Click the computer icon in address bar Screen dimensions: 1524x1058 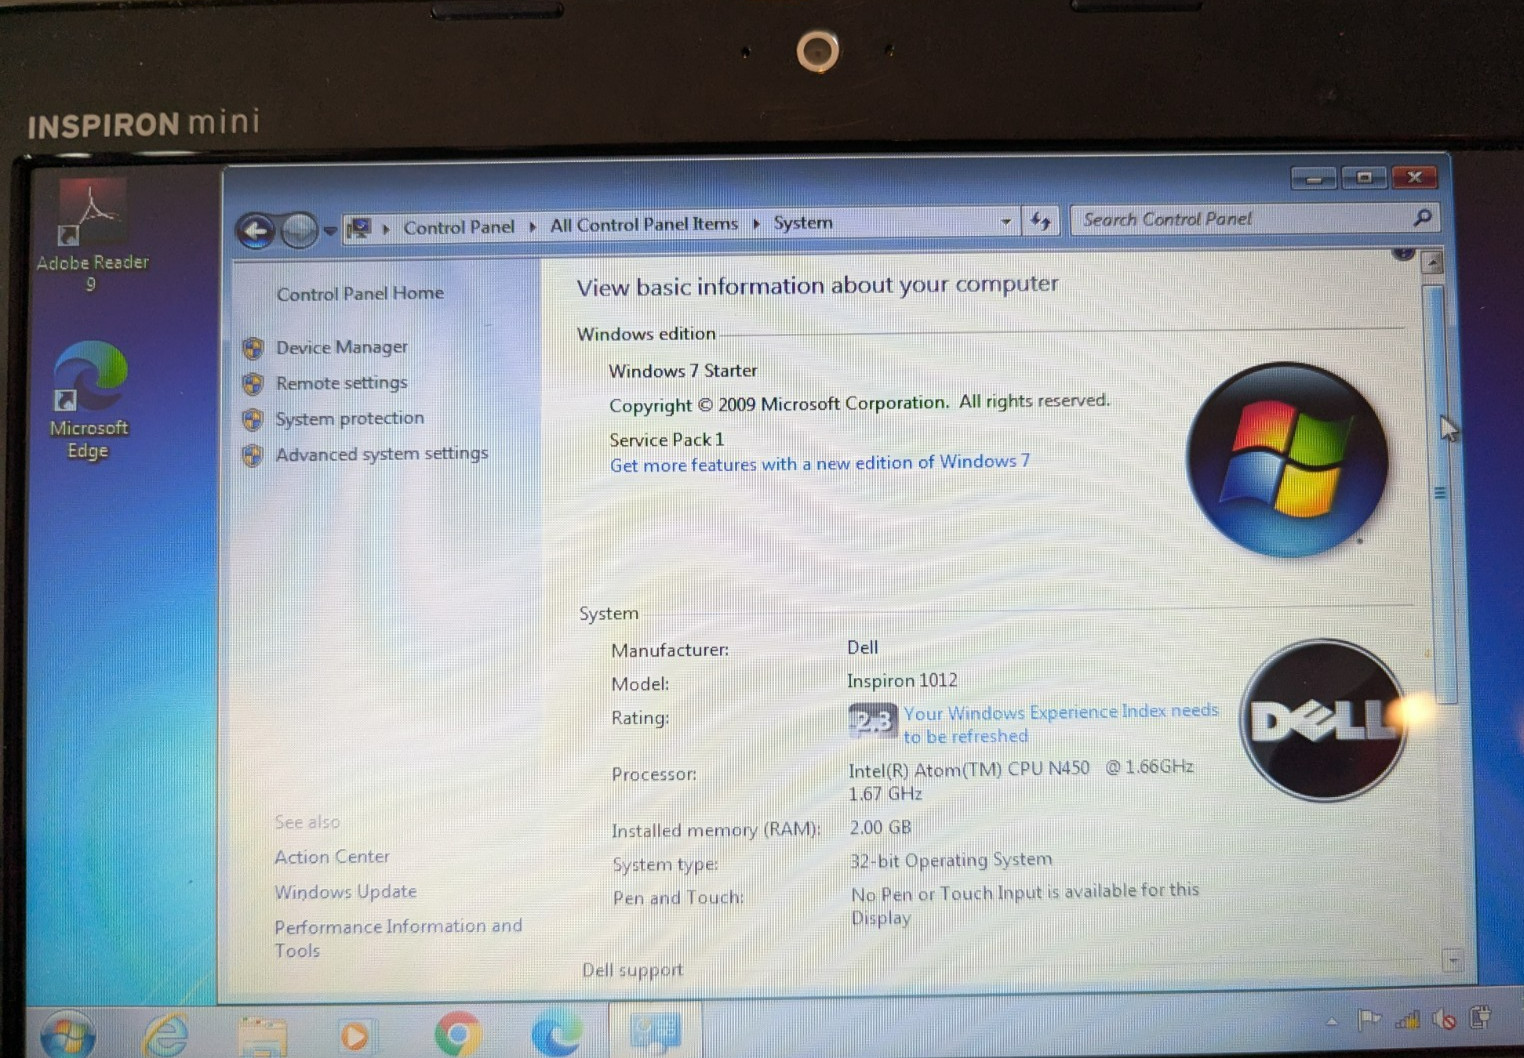[358, 229]
